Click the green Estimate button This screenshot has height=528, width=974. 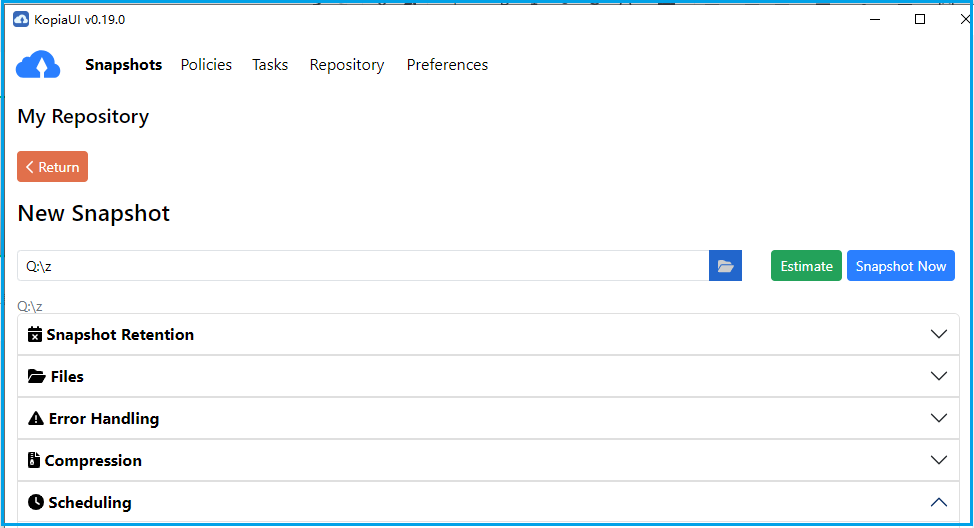coord(806,266)
